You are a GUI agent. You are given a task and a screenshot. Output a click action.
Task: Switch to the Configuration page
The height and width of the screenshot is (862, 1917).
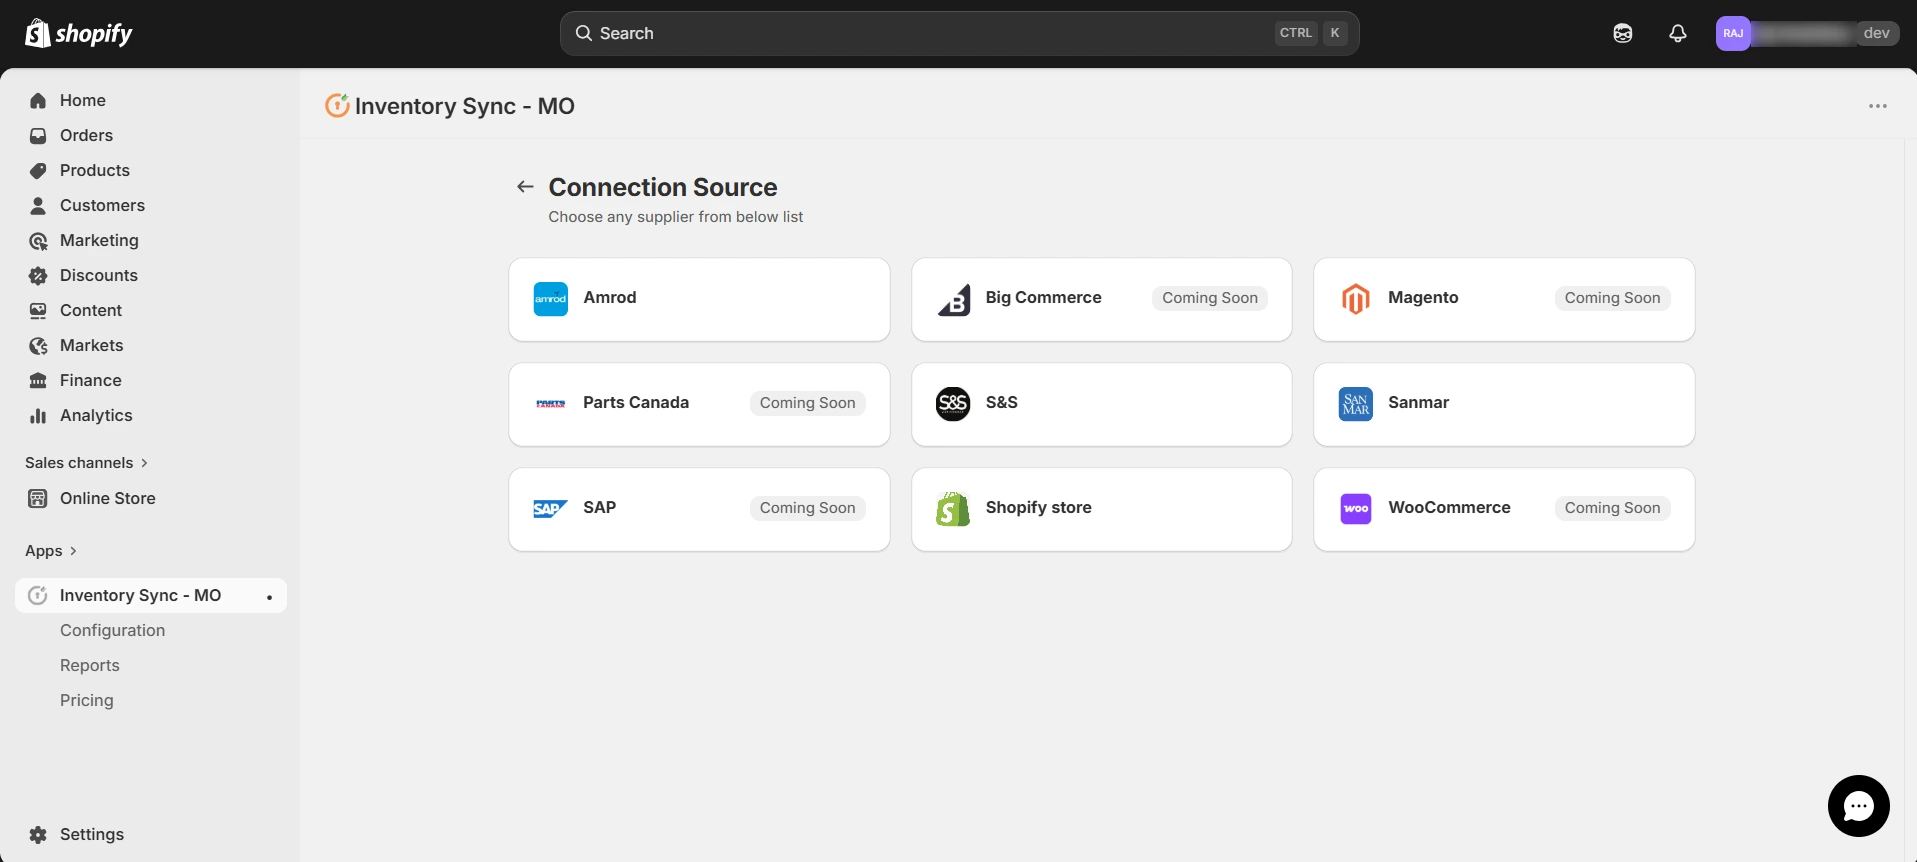tap(112, 630)
